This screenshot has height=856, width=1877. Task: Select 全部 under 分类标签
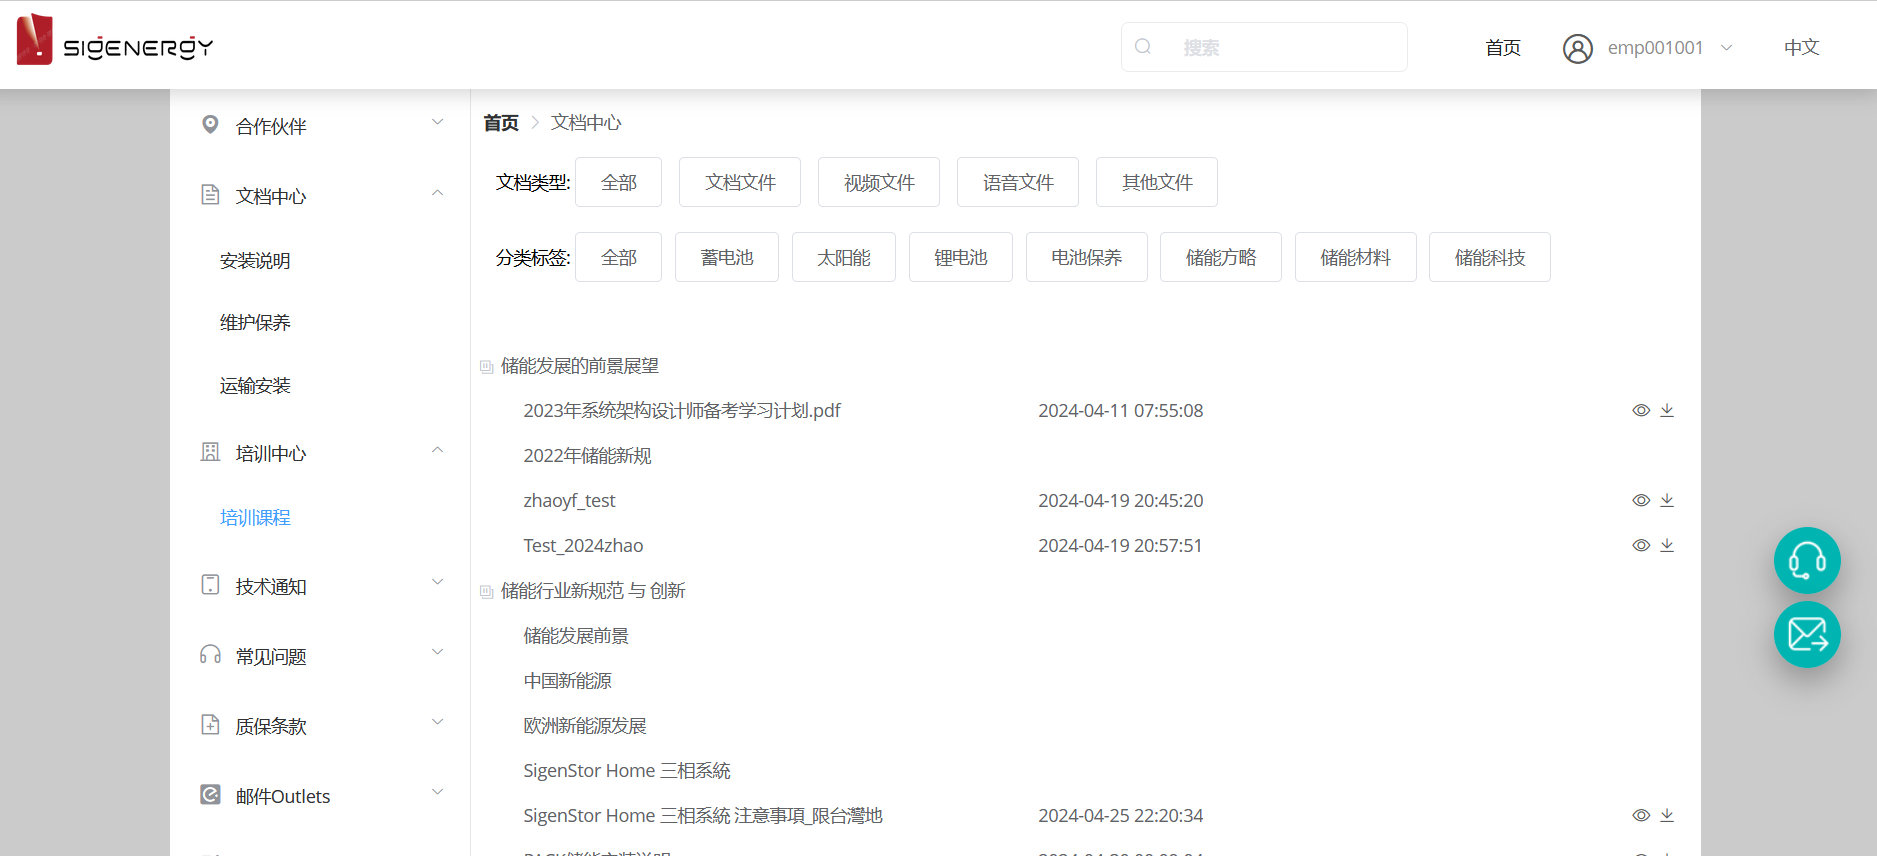tap(618, 257)
